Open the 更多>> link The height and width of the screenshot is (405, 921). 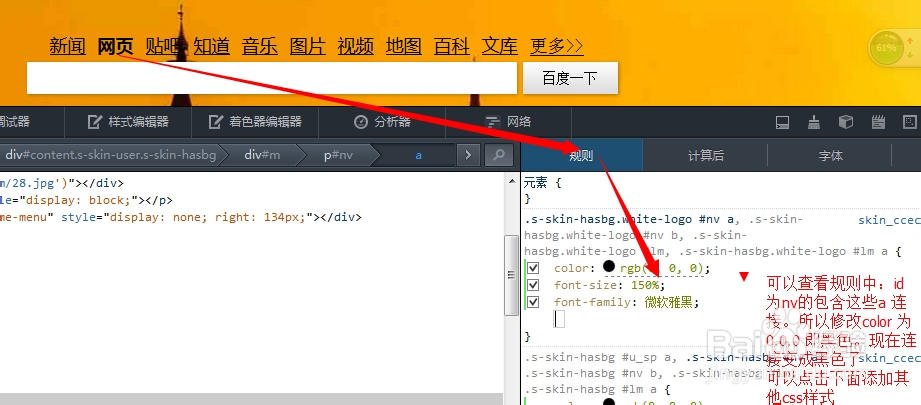(557, 46)
